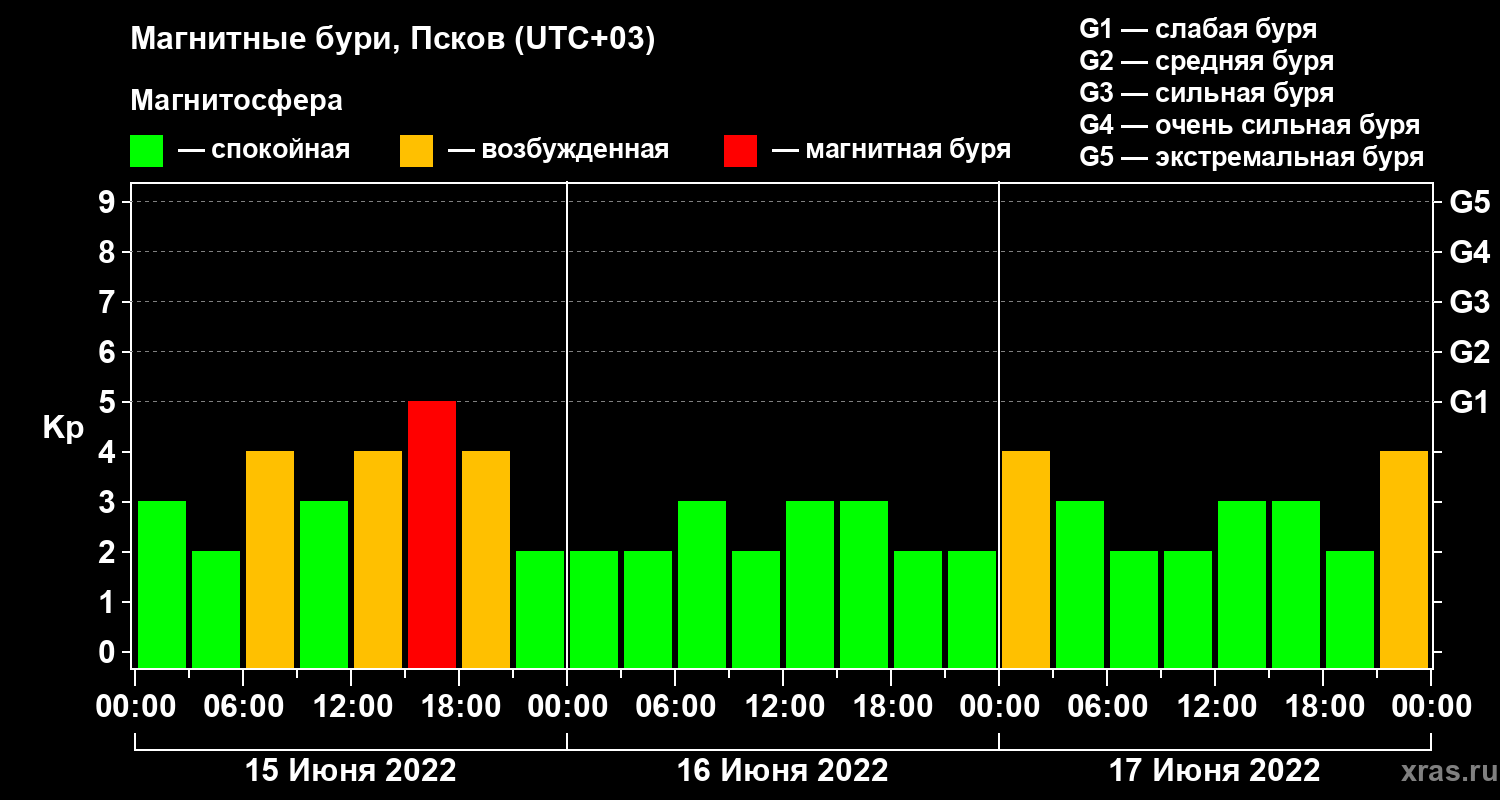Click the 12:00 time label under 17 June

point(1215,706)
